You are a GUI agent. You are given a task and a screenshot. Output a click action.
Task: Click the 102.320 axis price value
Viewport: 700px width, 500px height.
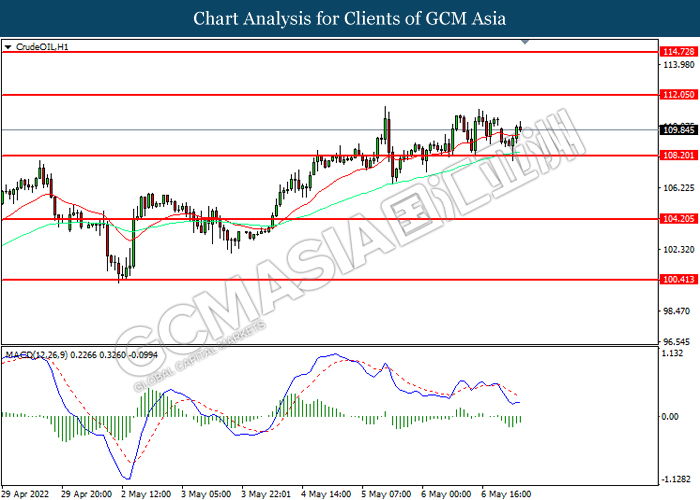679,250
